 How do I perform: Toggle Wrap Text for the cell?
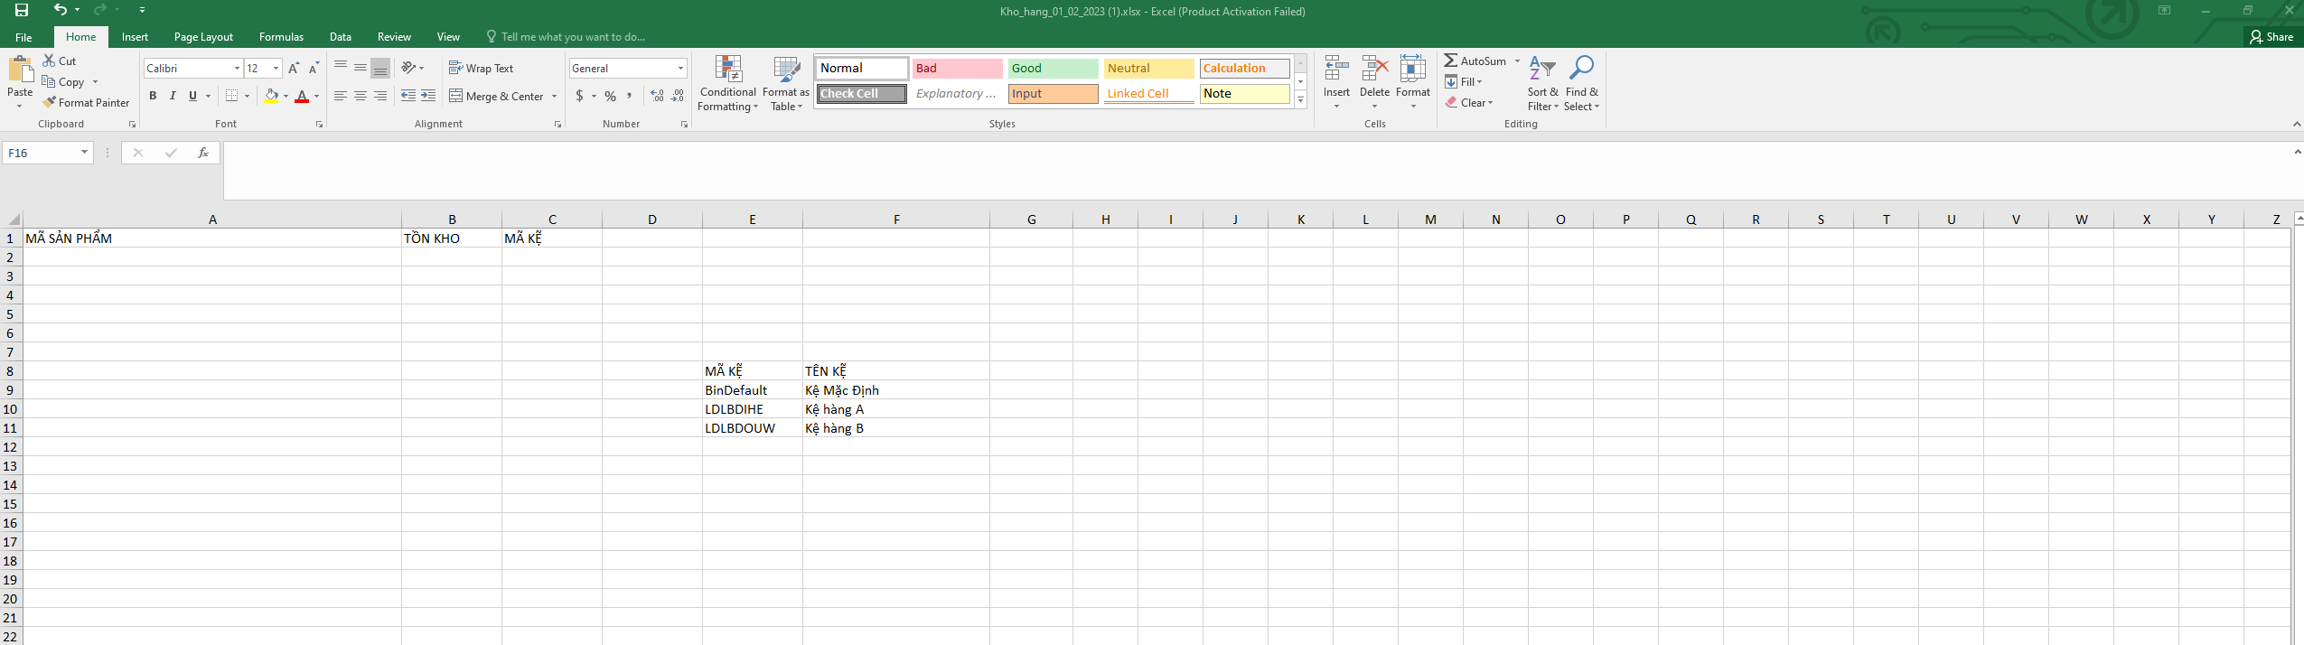[481, 68]
